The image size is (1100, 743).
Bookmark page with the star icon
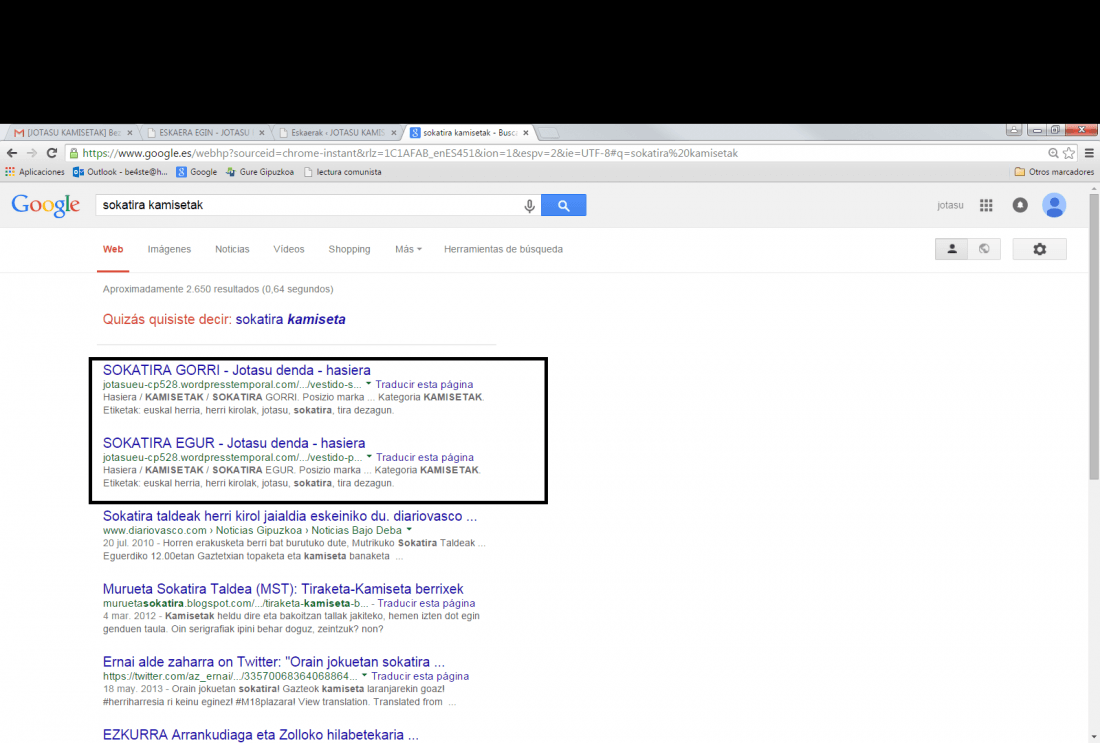[x=1068, y=153]
